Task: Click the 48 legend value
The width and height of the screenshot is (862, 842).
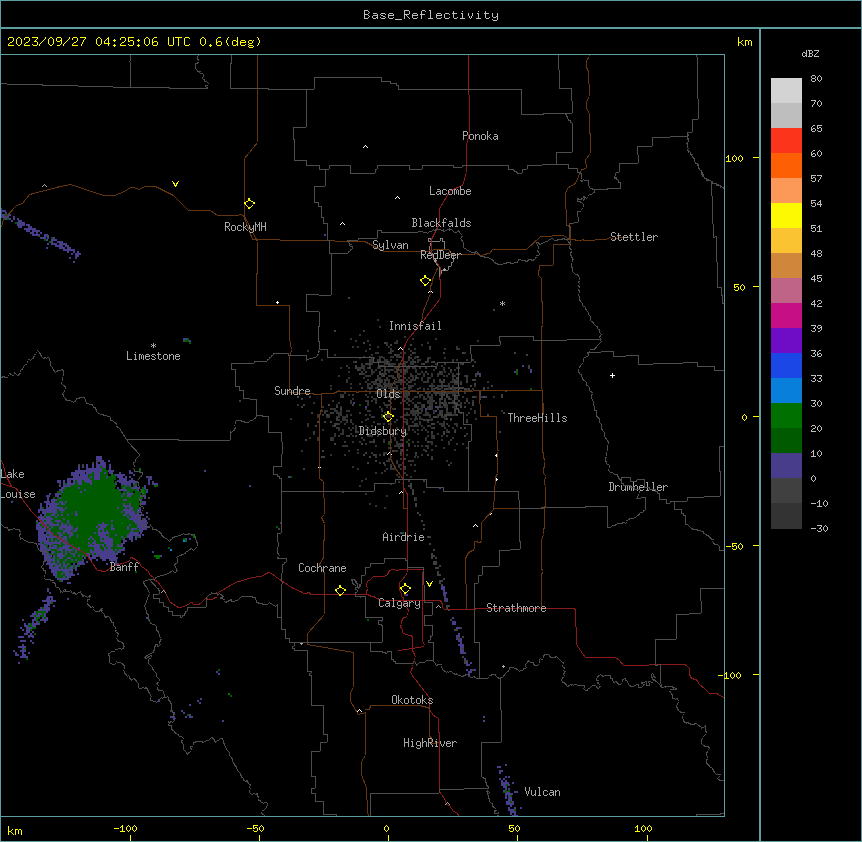Action: tap(816, 253)
